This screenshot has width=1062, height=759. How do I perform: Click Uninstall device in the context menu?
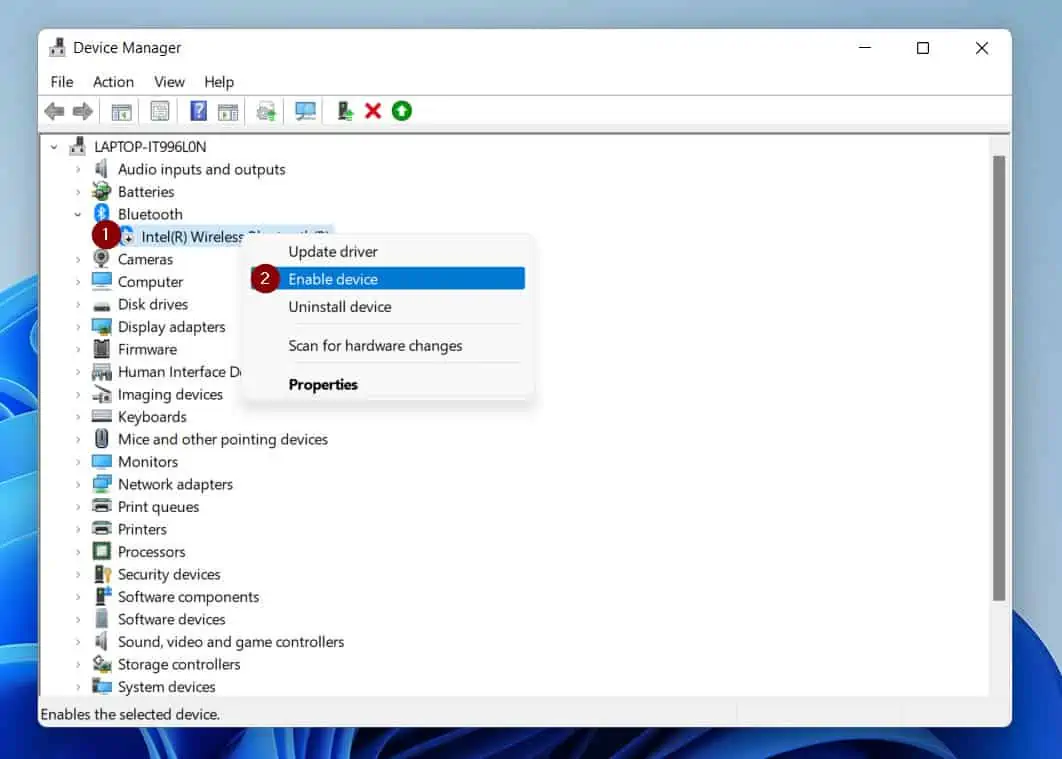(339, 307)
